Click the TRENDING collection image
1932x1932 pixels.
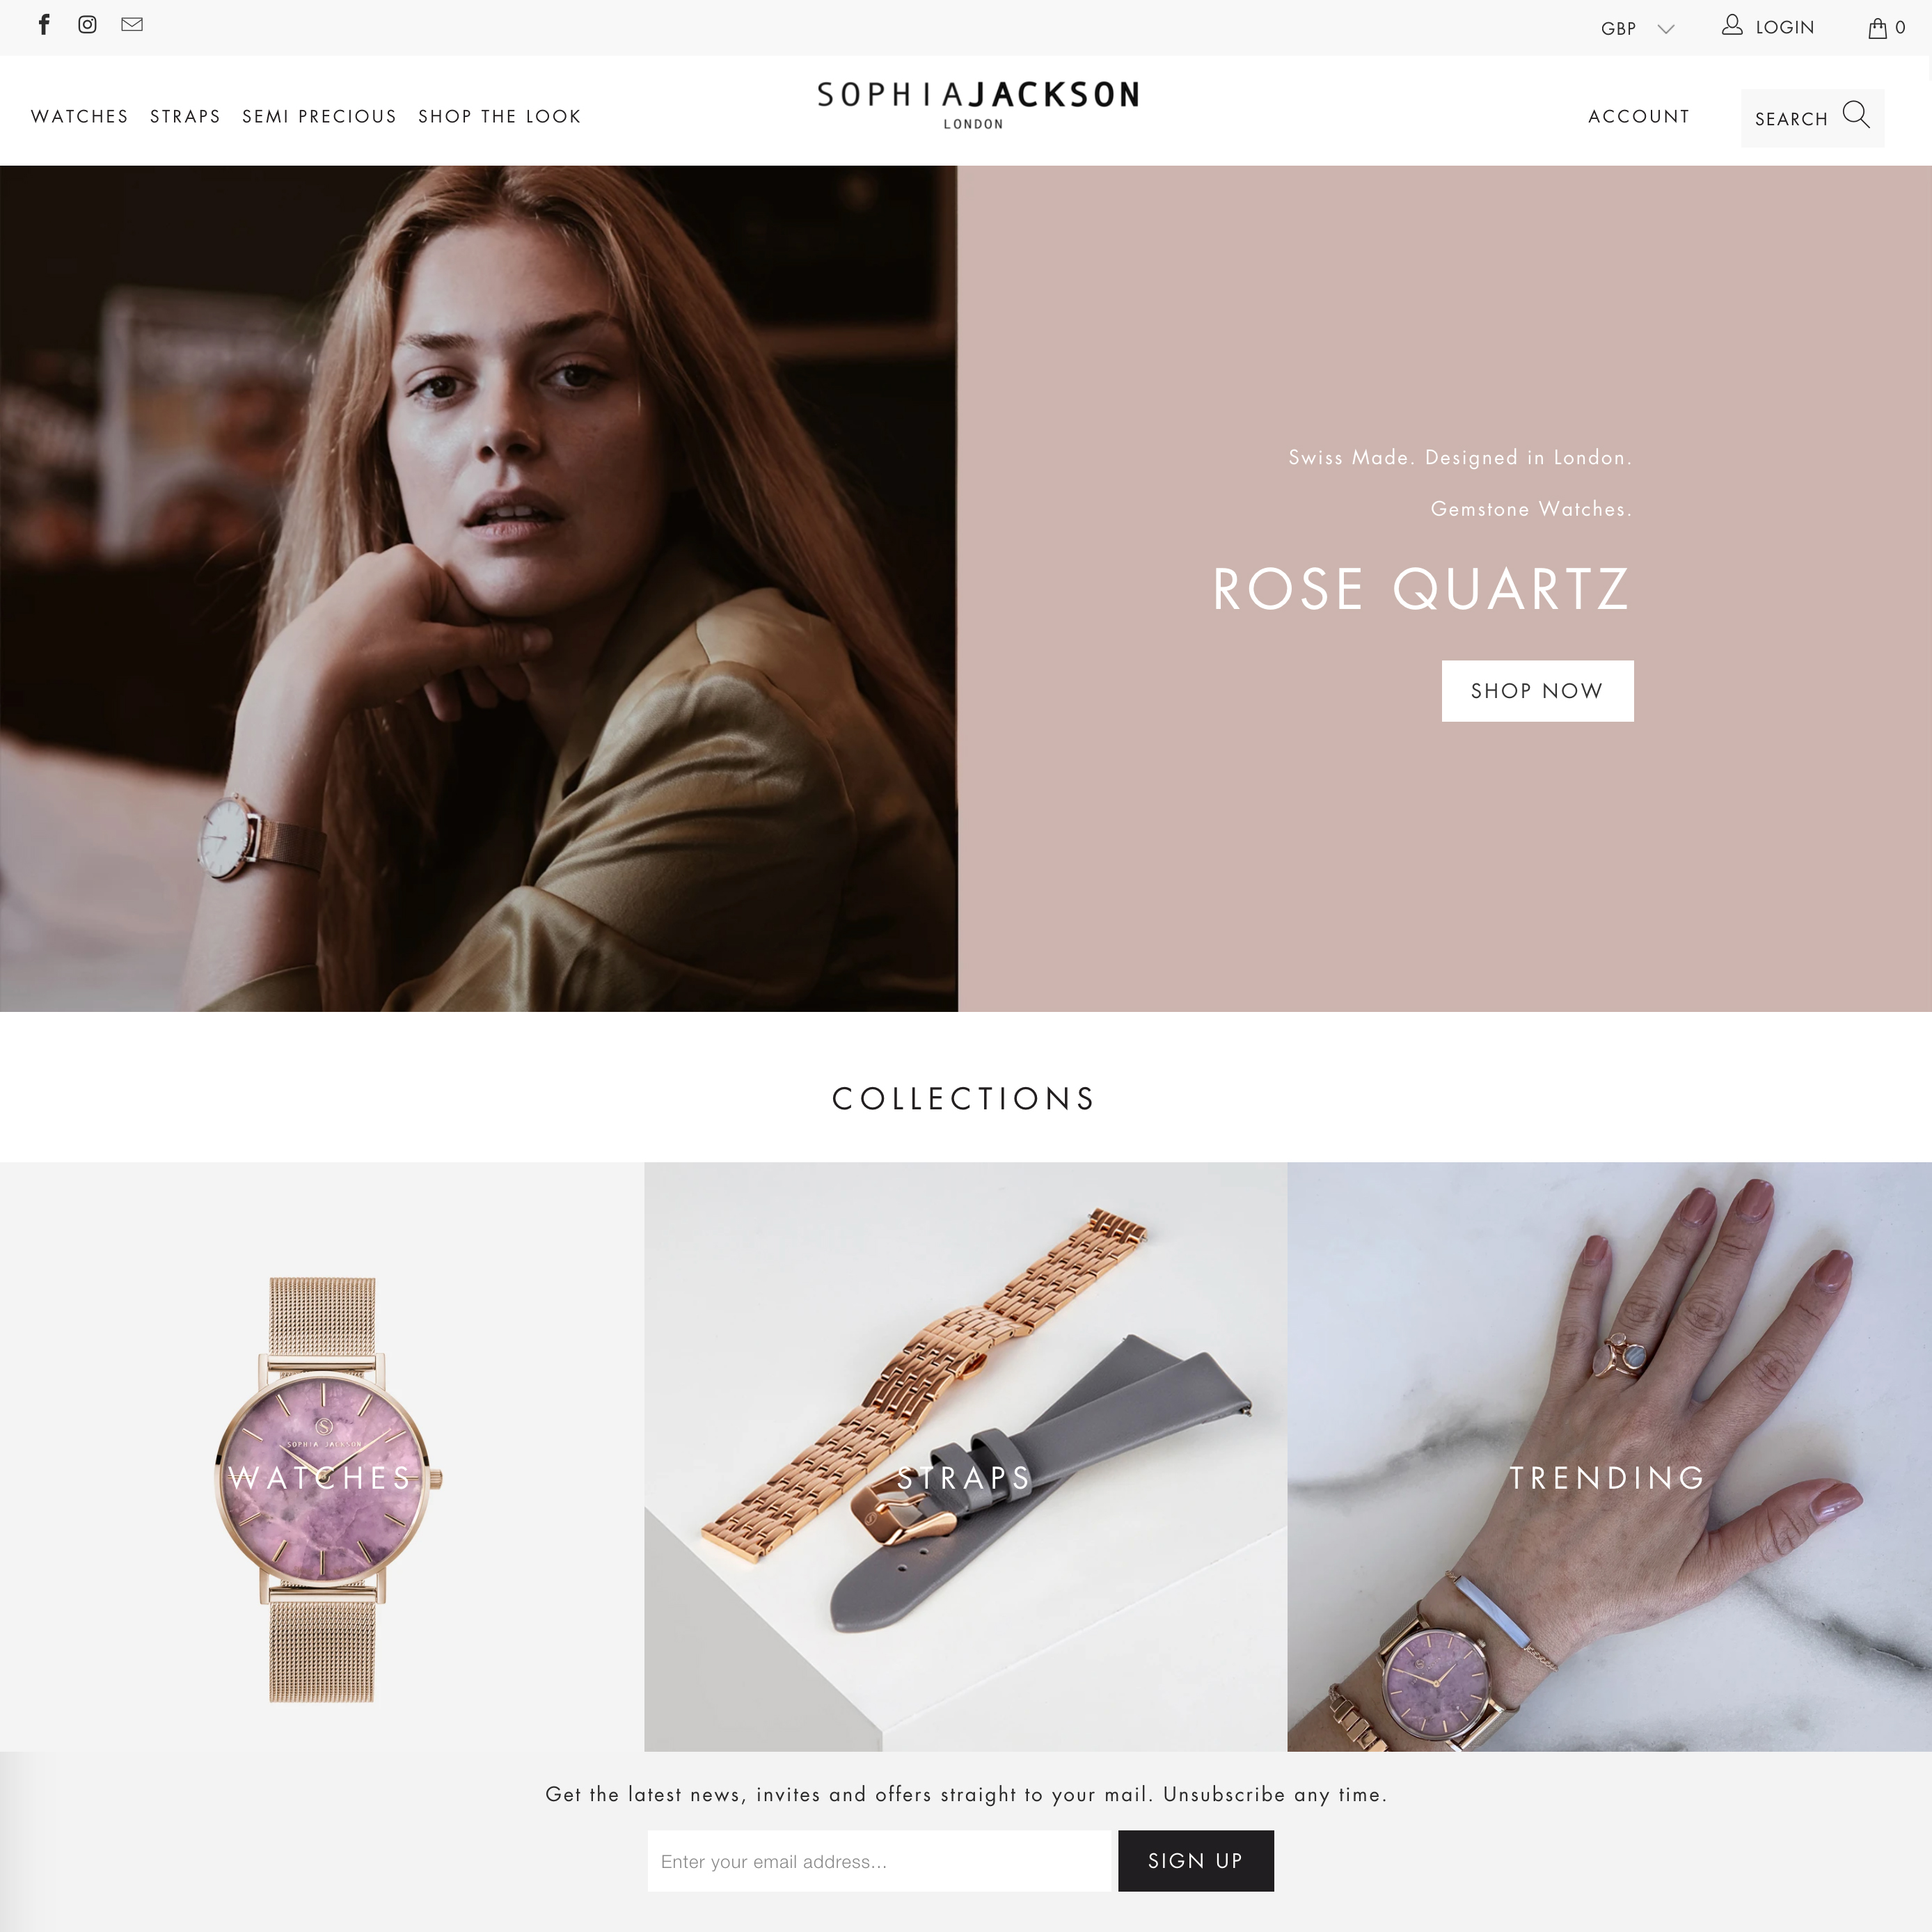(x=1608, y=1456)
